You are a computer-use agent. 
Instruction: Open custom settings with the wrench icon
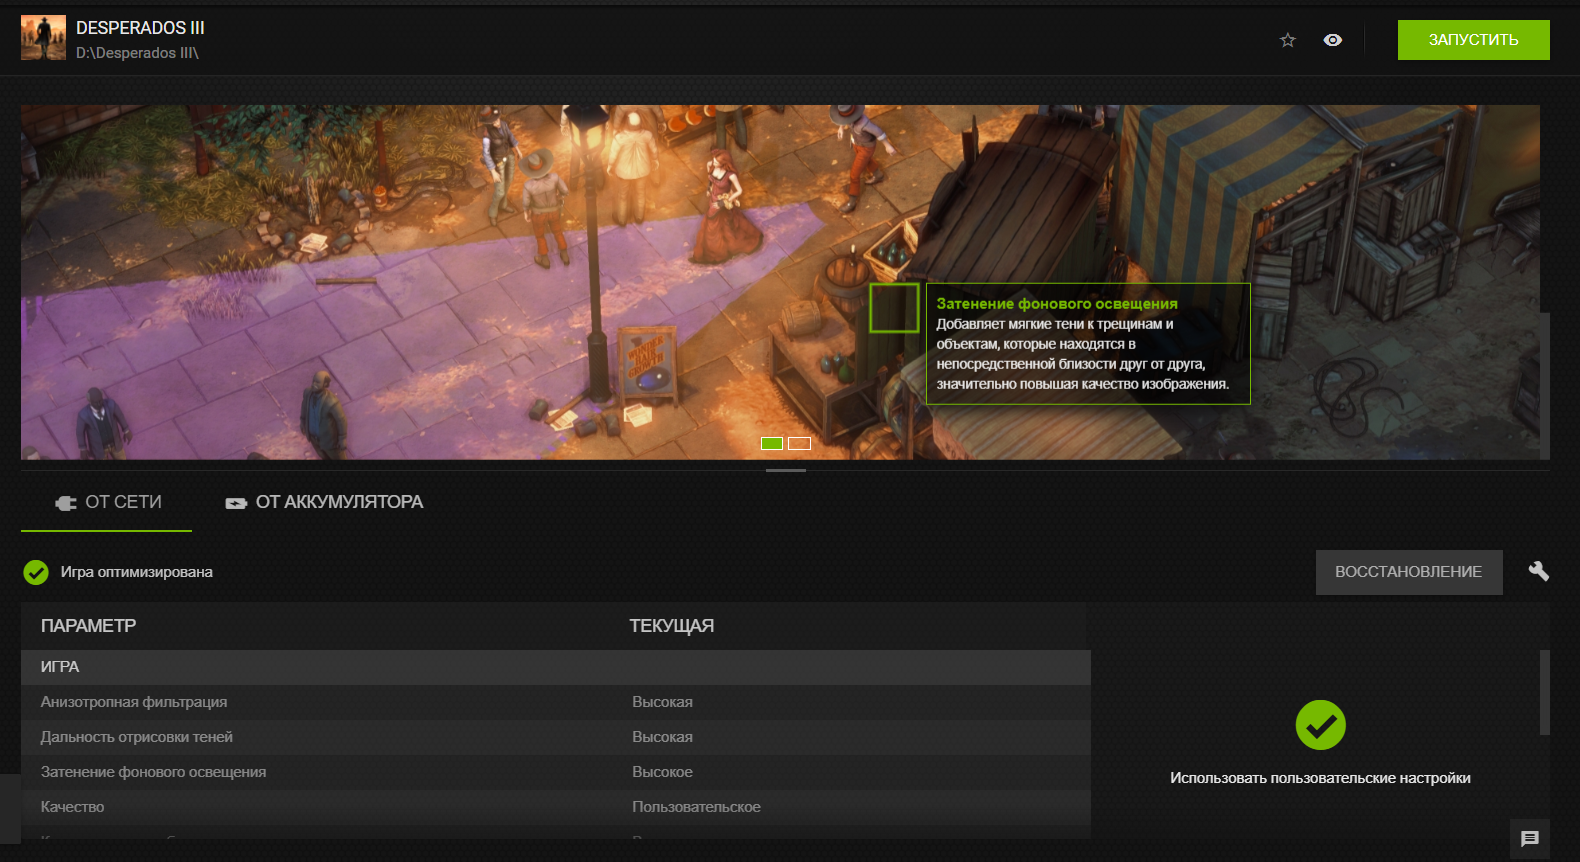click(1539, 571)
